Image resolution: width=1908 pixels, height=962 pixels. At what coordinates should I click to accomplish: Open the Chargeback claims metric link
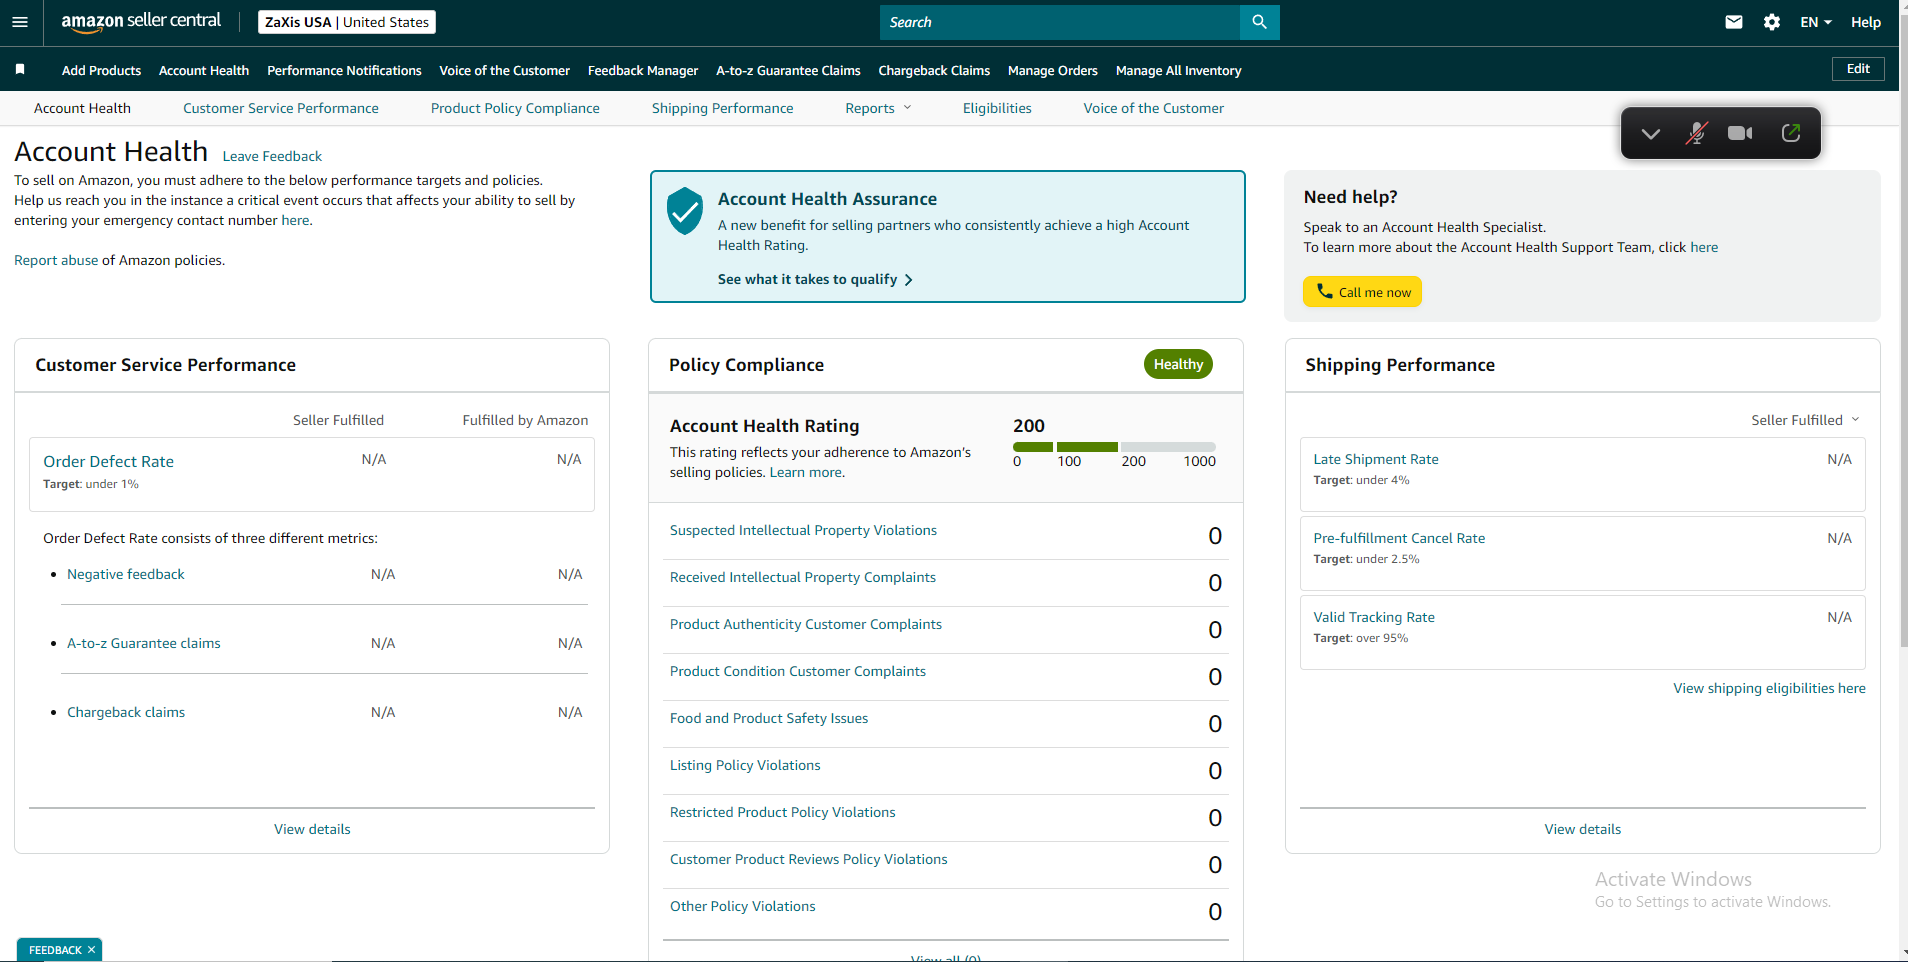(126, 712)
